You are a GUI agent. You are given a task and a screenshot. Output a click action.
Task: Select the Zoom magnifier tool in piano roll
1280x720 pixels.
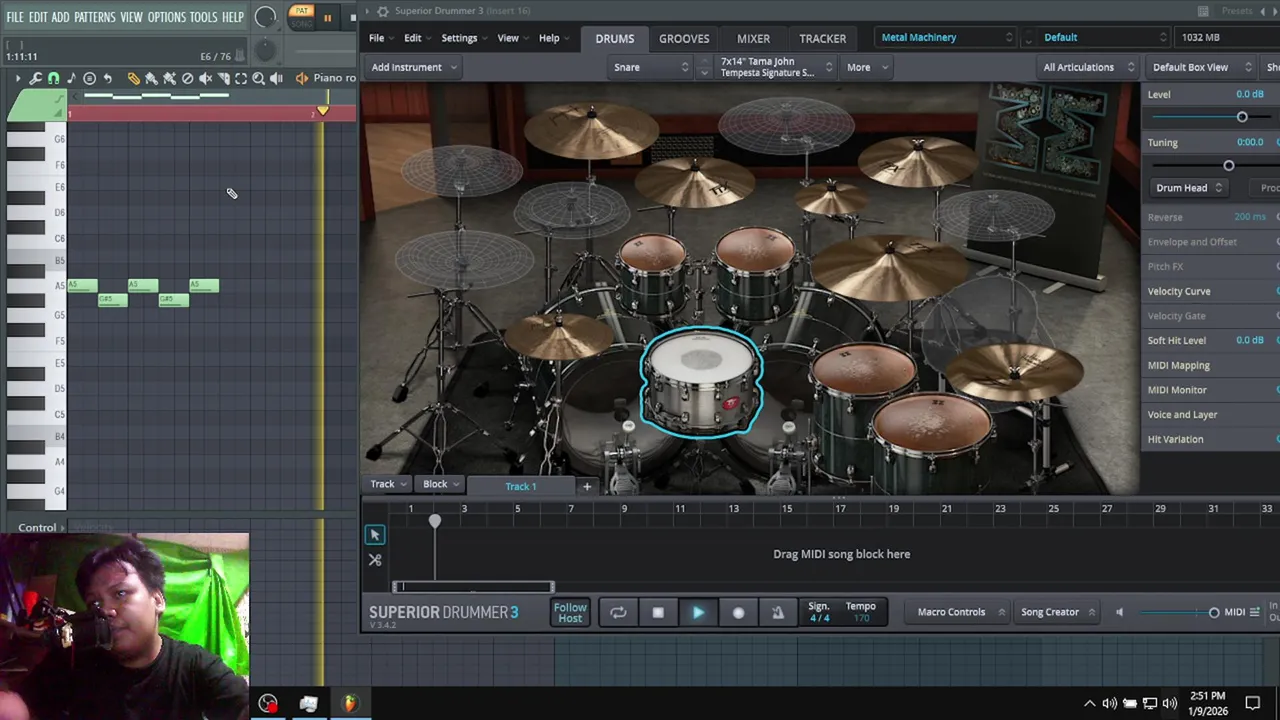(x=258, y=78)
